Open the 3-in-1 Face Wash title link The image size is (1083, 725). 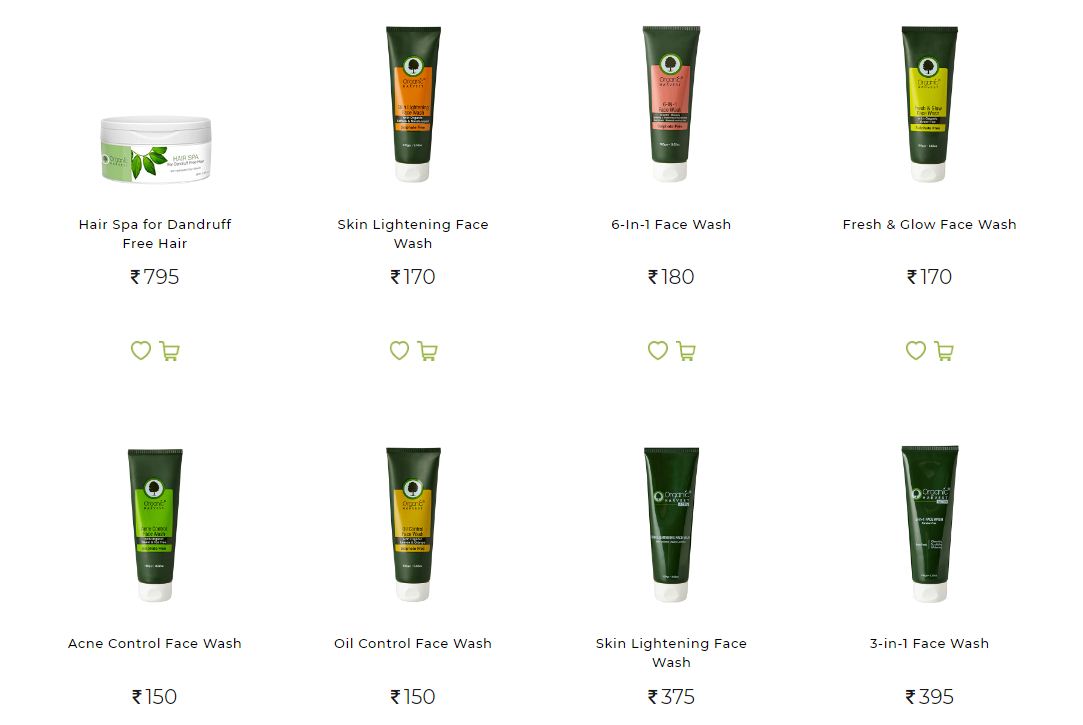(x=930, y=644)
